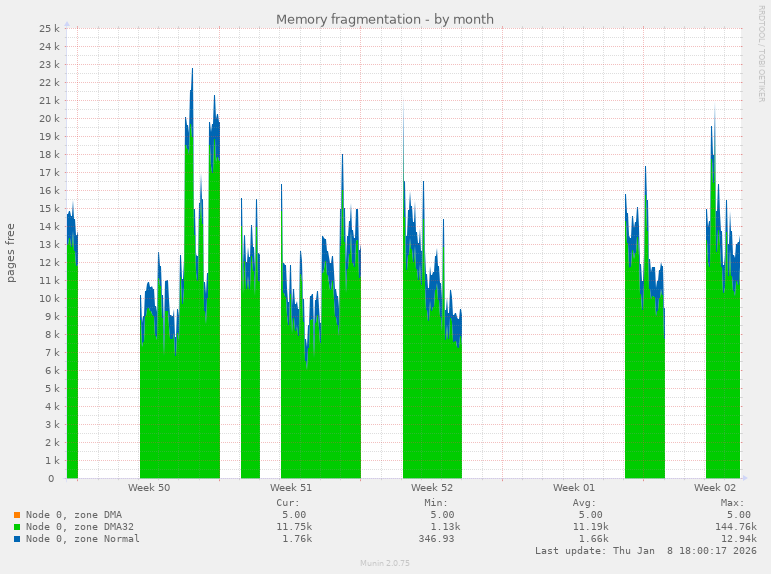Click the Cur: column header
Screen dimensions: 771x574
288,503
